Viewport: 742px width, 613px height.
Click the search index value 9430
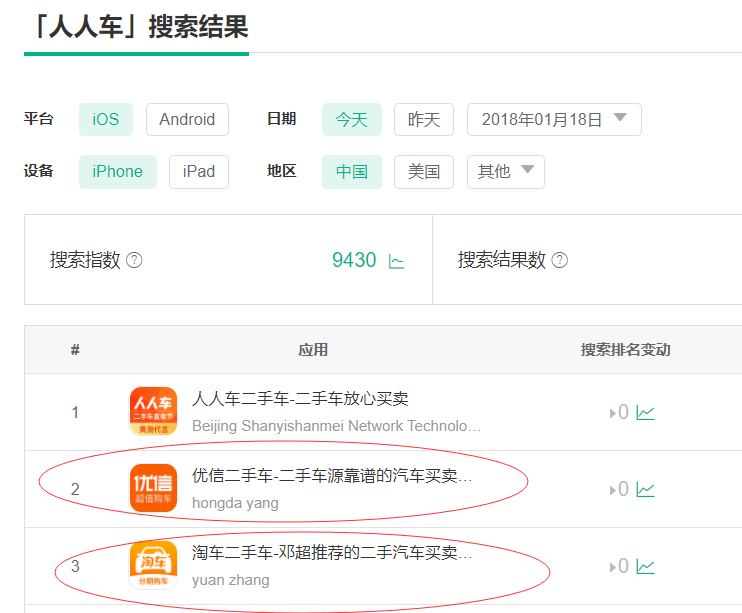click(x=354, y=260)
